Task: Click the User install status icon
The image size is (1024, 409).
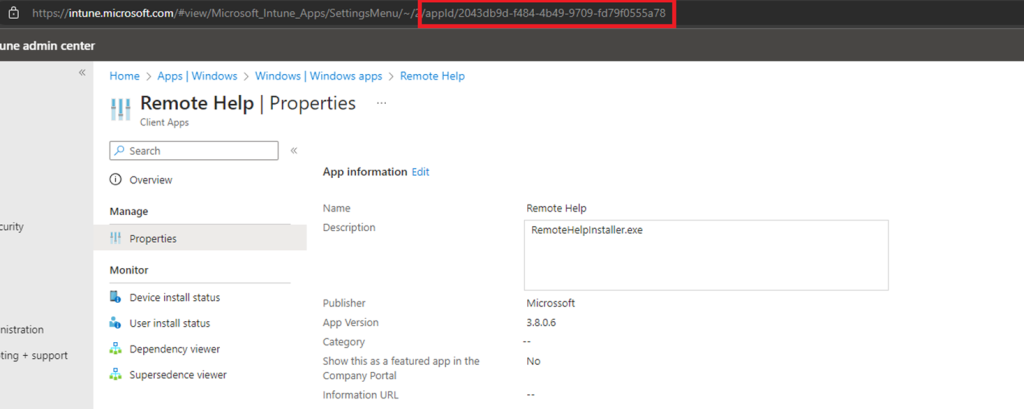Action: click(x=116, y=324)
